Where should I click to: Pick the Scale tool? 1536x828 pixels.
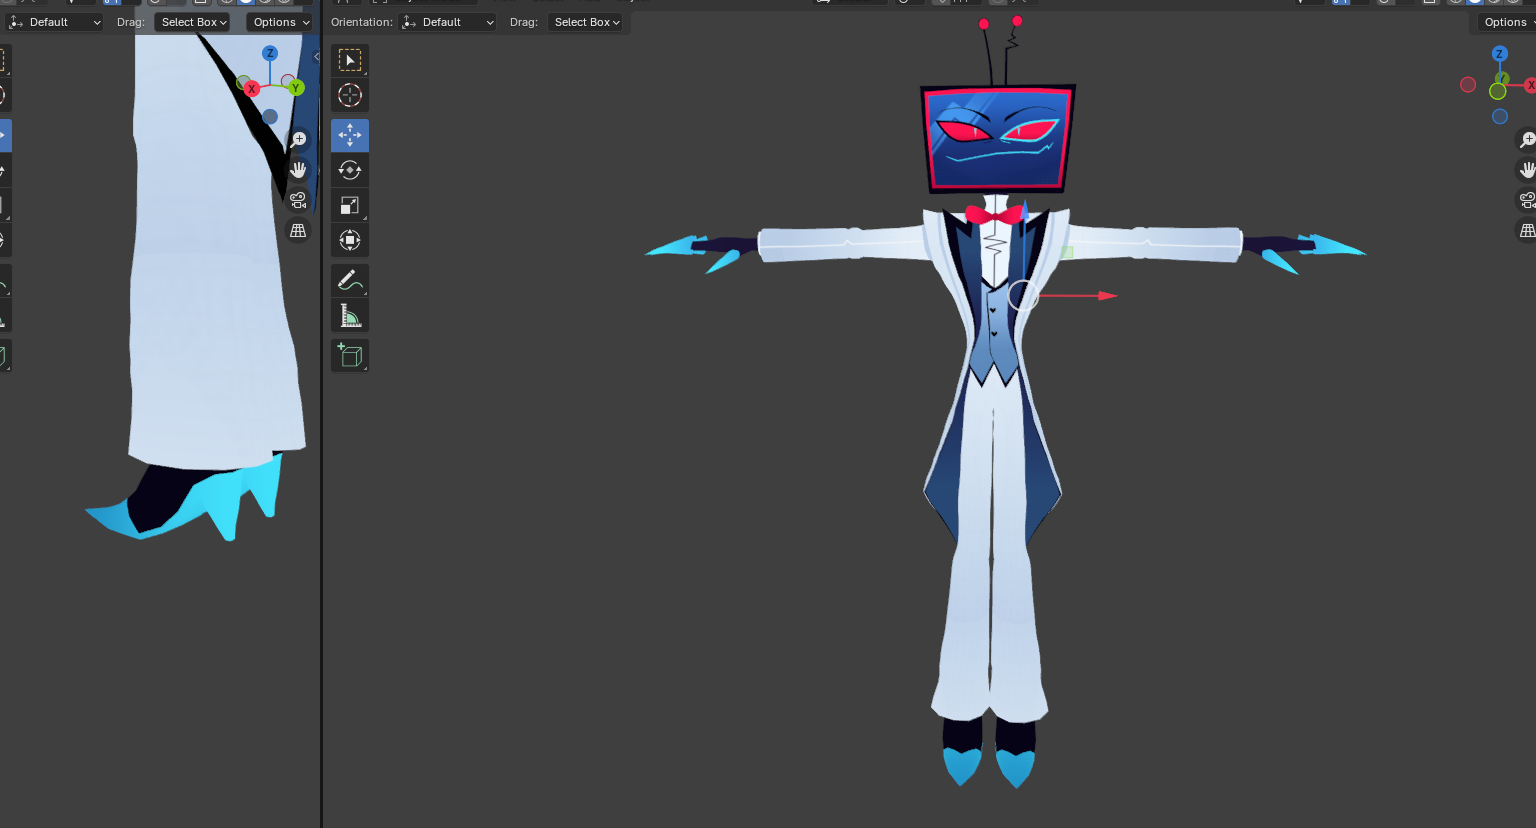click(350, 205)
